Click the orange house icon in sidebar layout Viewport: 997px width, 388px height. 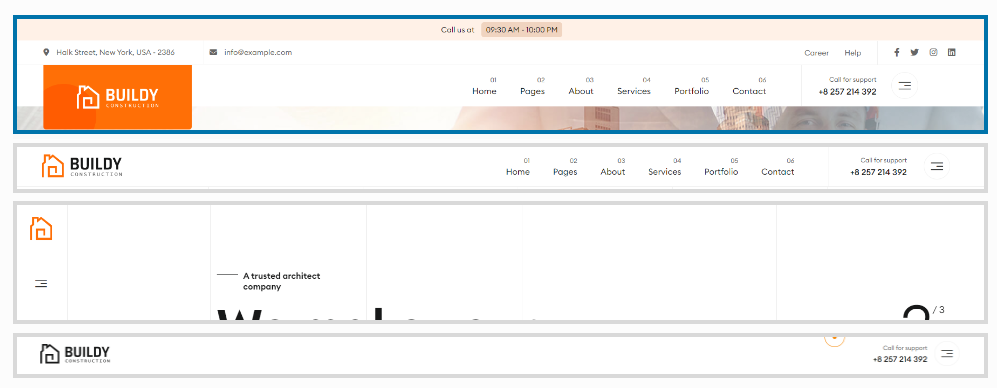tap(41, 228)
